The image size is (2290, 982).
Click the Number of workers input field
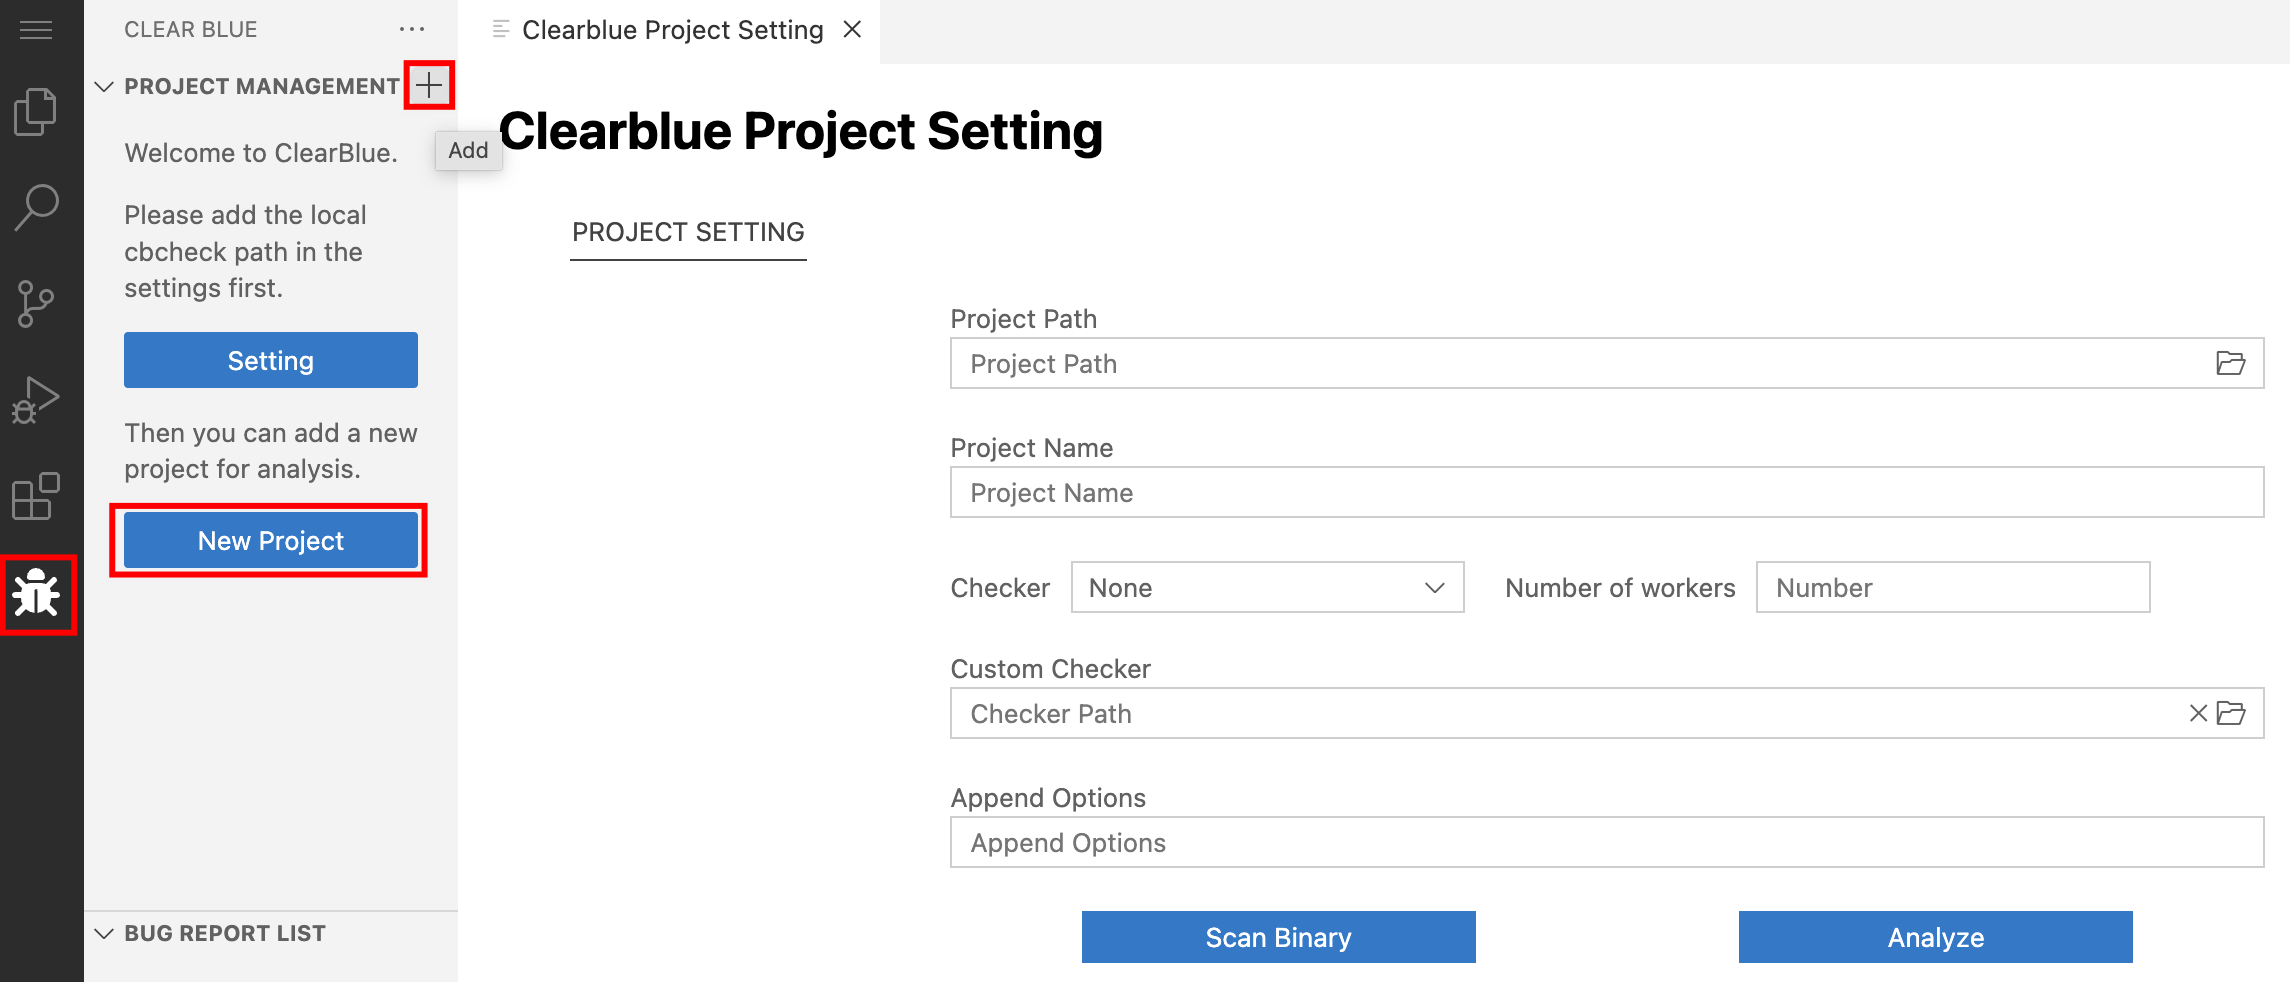(1952, 587)
